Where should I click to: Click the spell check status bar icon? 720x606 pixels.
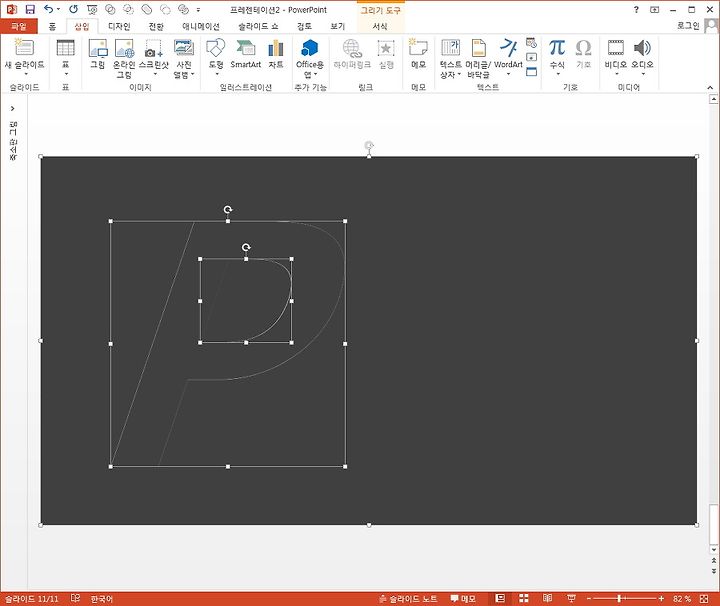(x=75, y=598)
